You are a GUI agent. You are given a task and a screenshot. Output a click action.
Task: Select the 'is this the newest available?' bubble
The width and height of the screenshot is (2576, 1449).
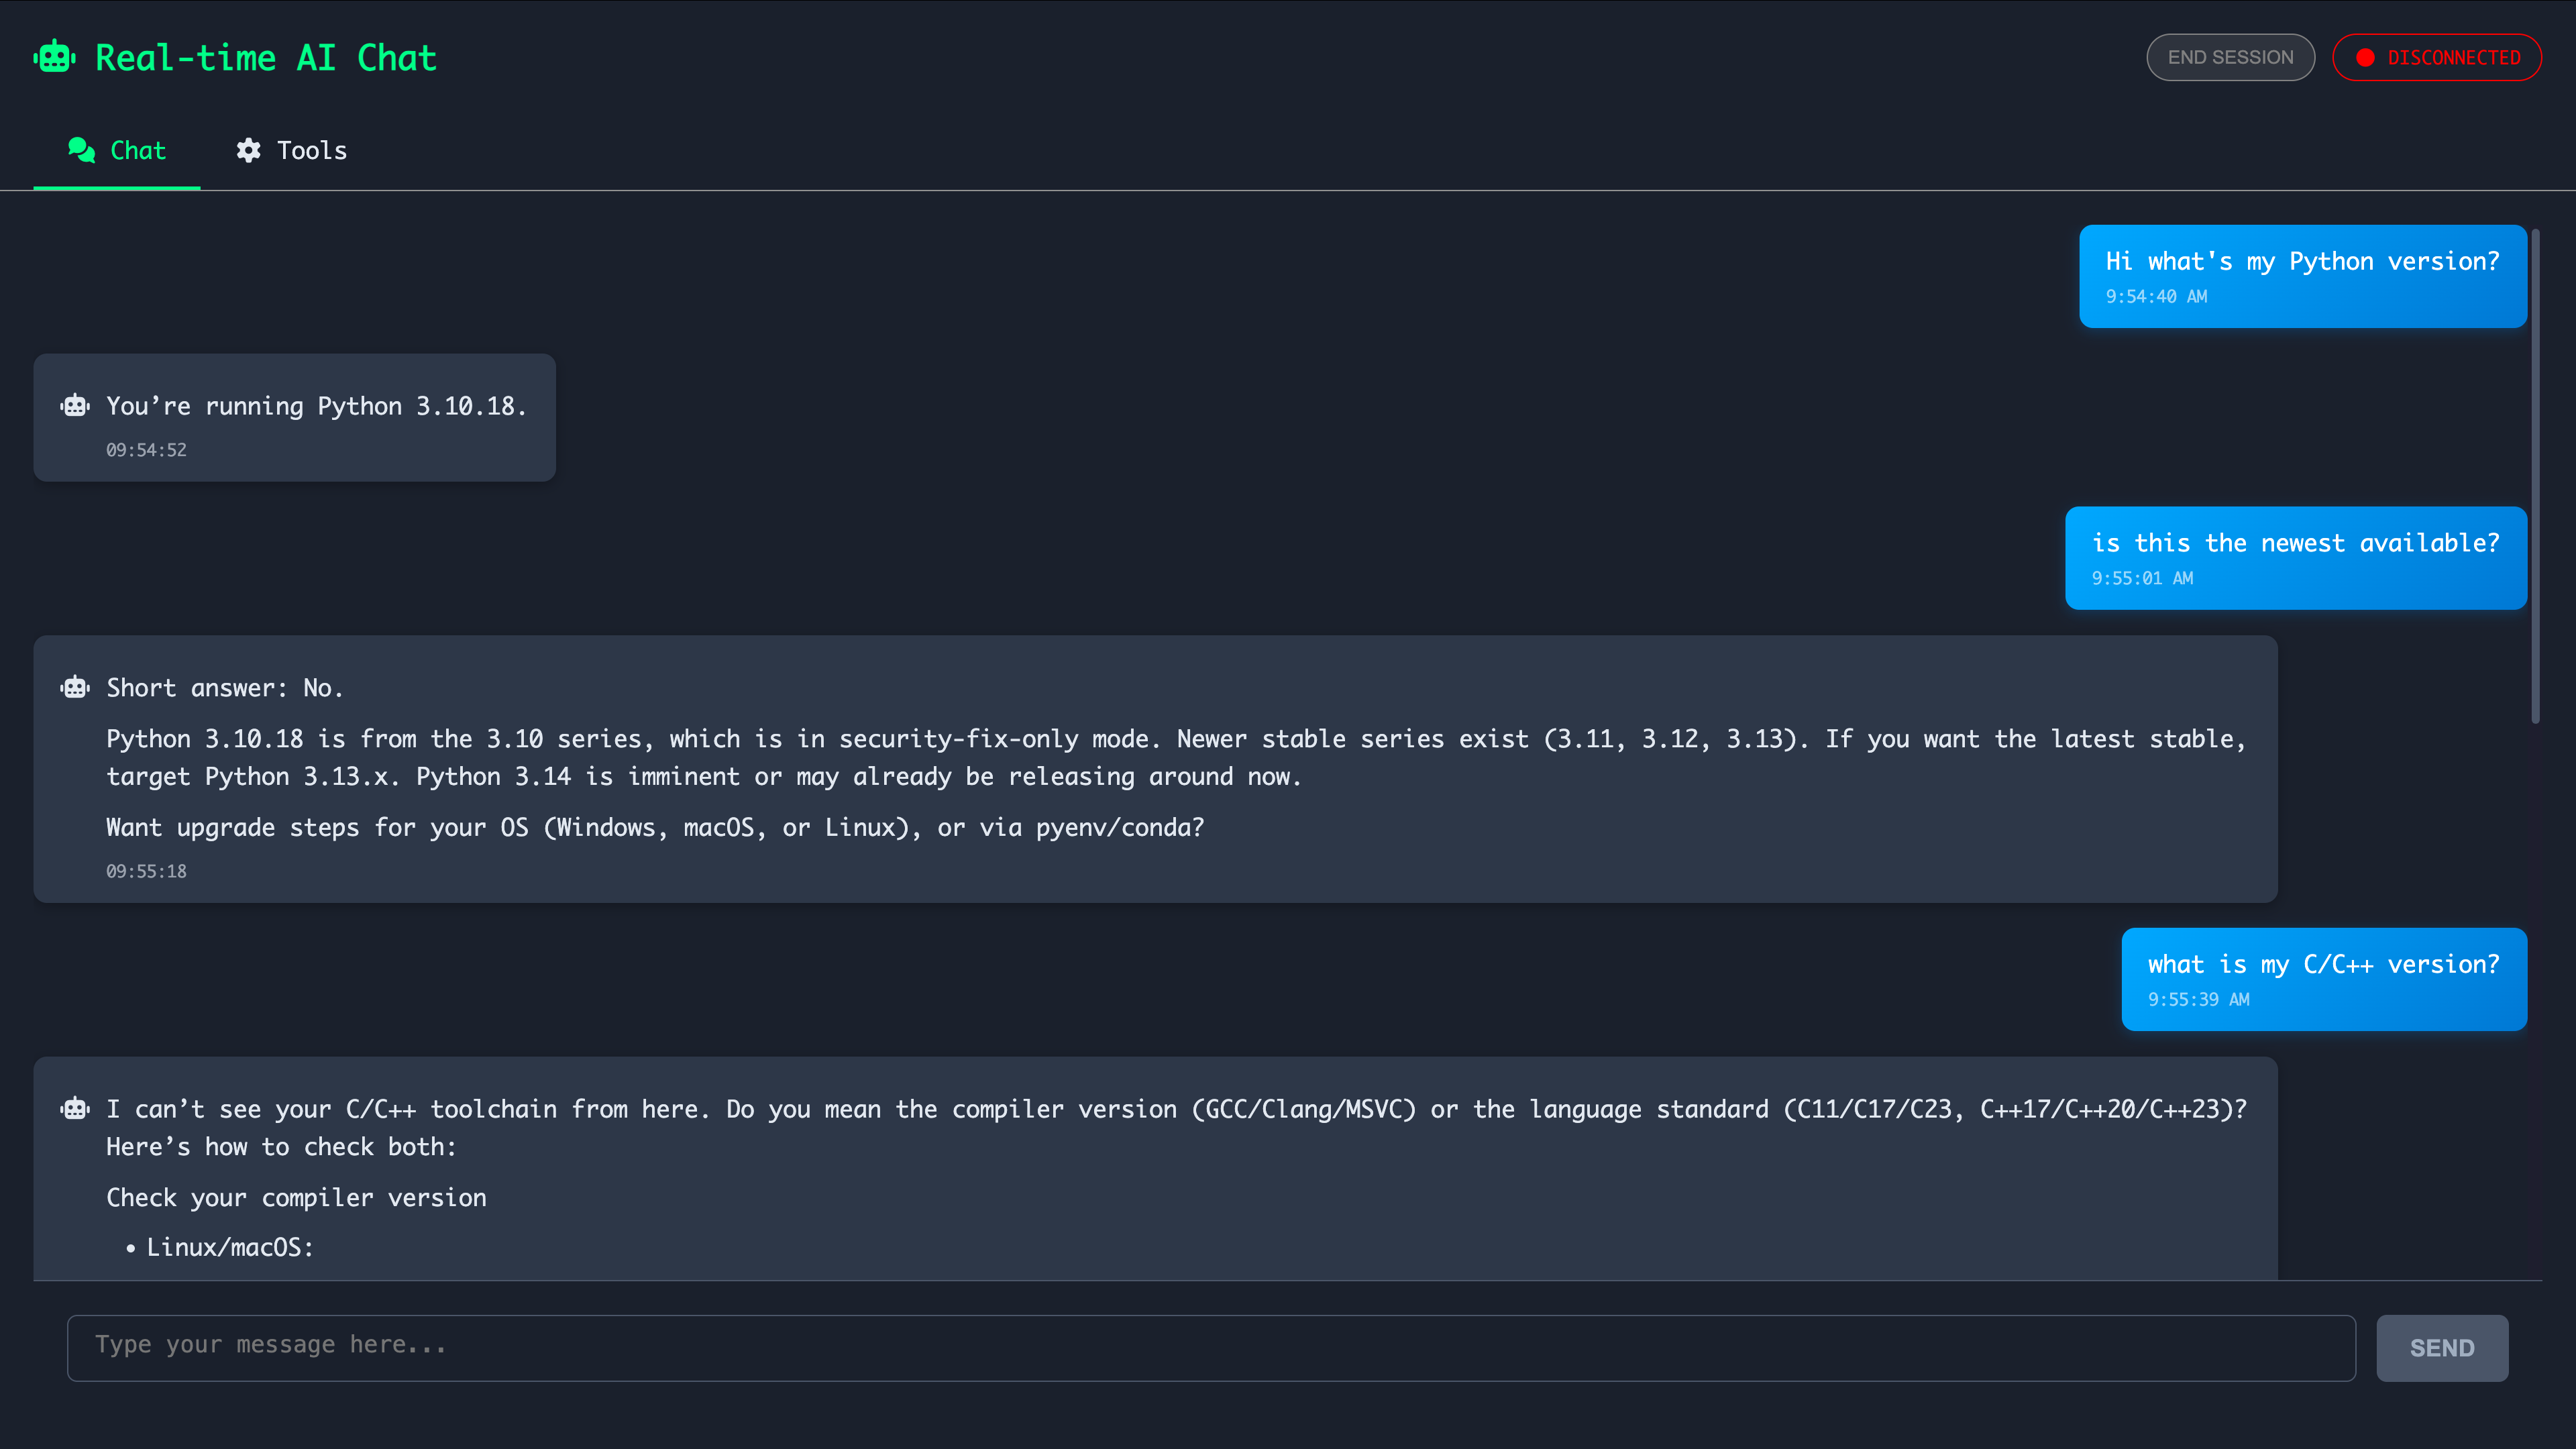click(x=2295, y=557)
